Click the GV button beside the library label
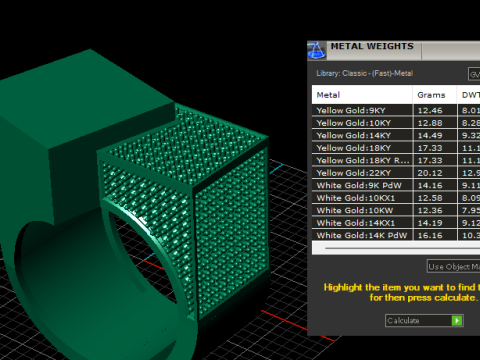This screenshot has width=480, height=360. coord(474,74)
